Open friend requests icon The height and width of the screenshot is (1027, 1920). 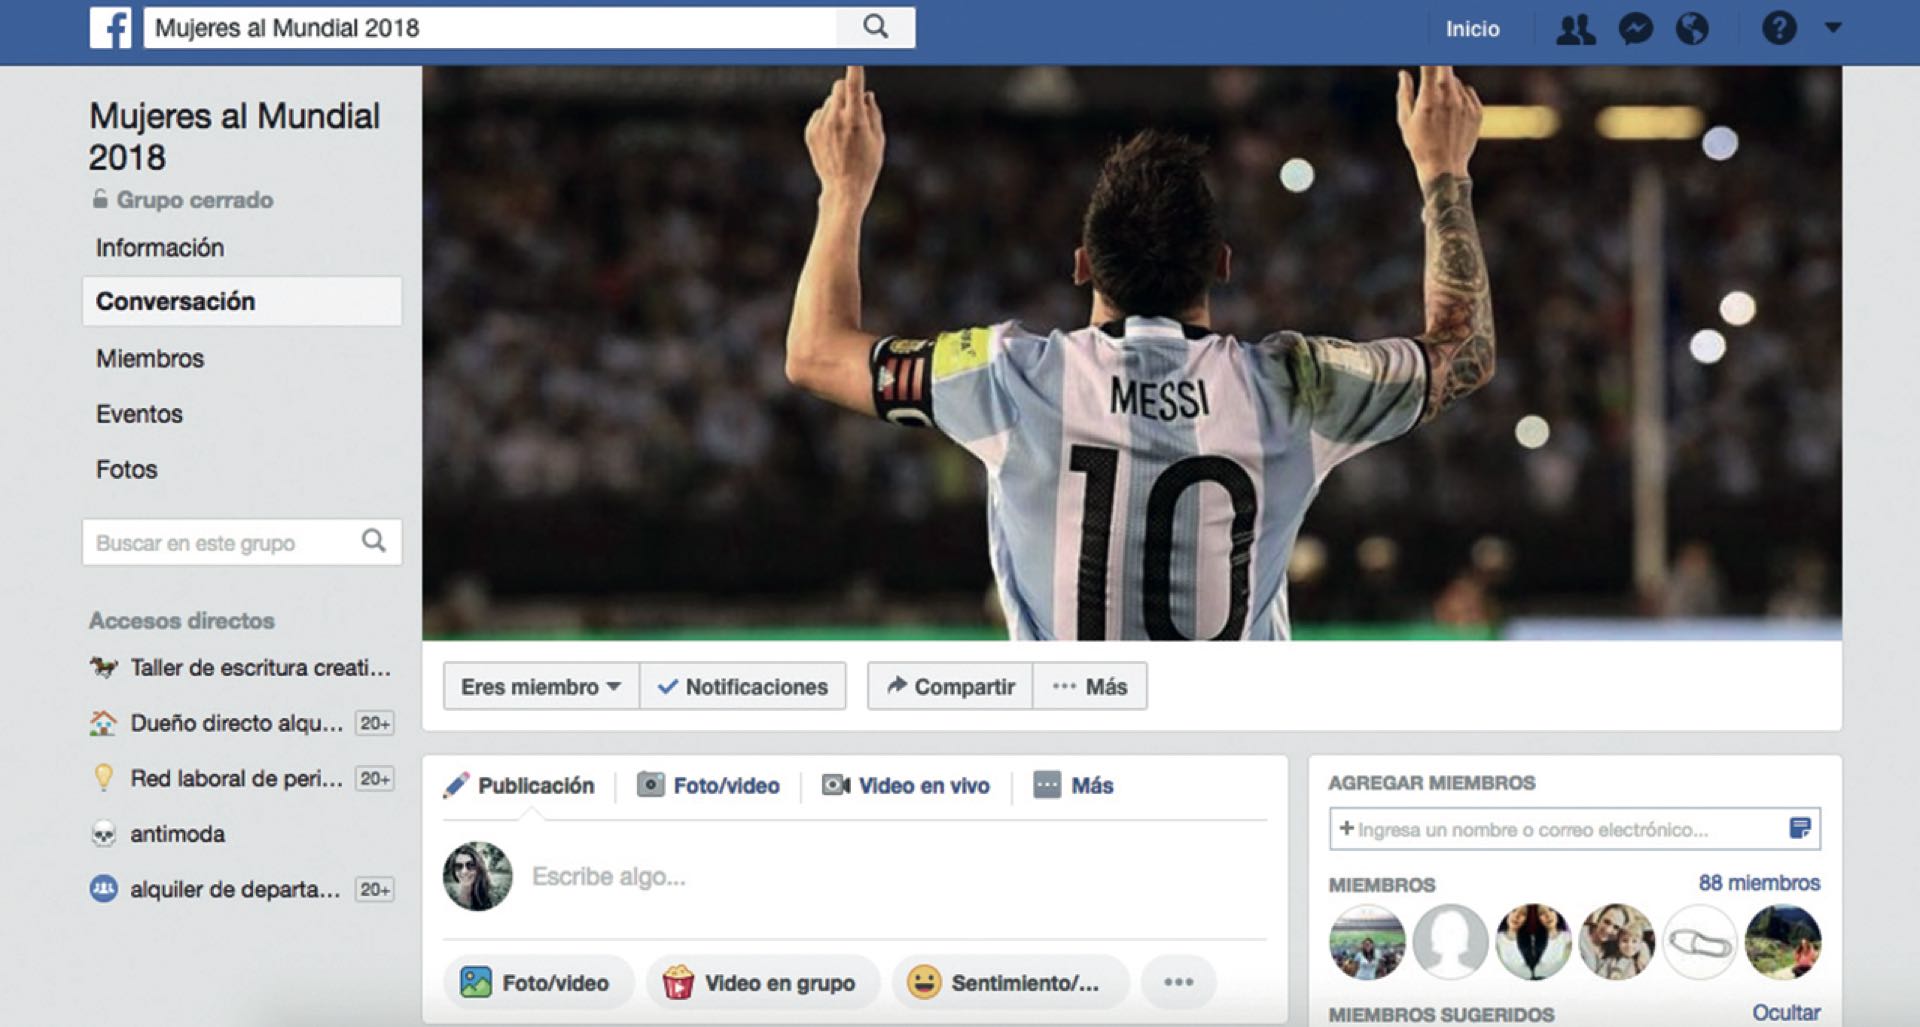pos(1575,29)
